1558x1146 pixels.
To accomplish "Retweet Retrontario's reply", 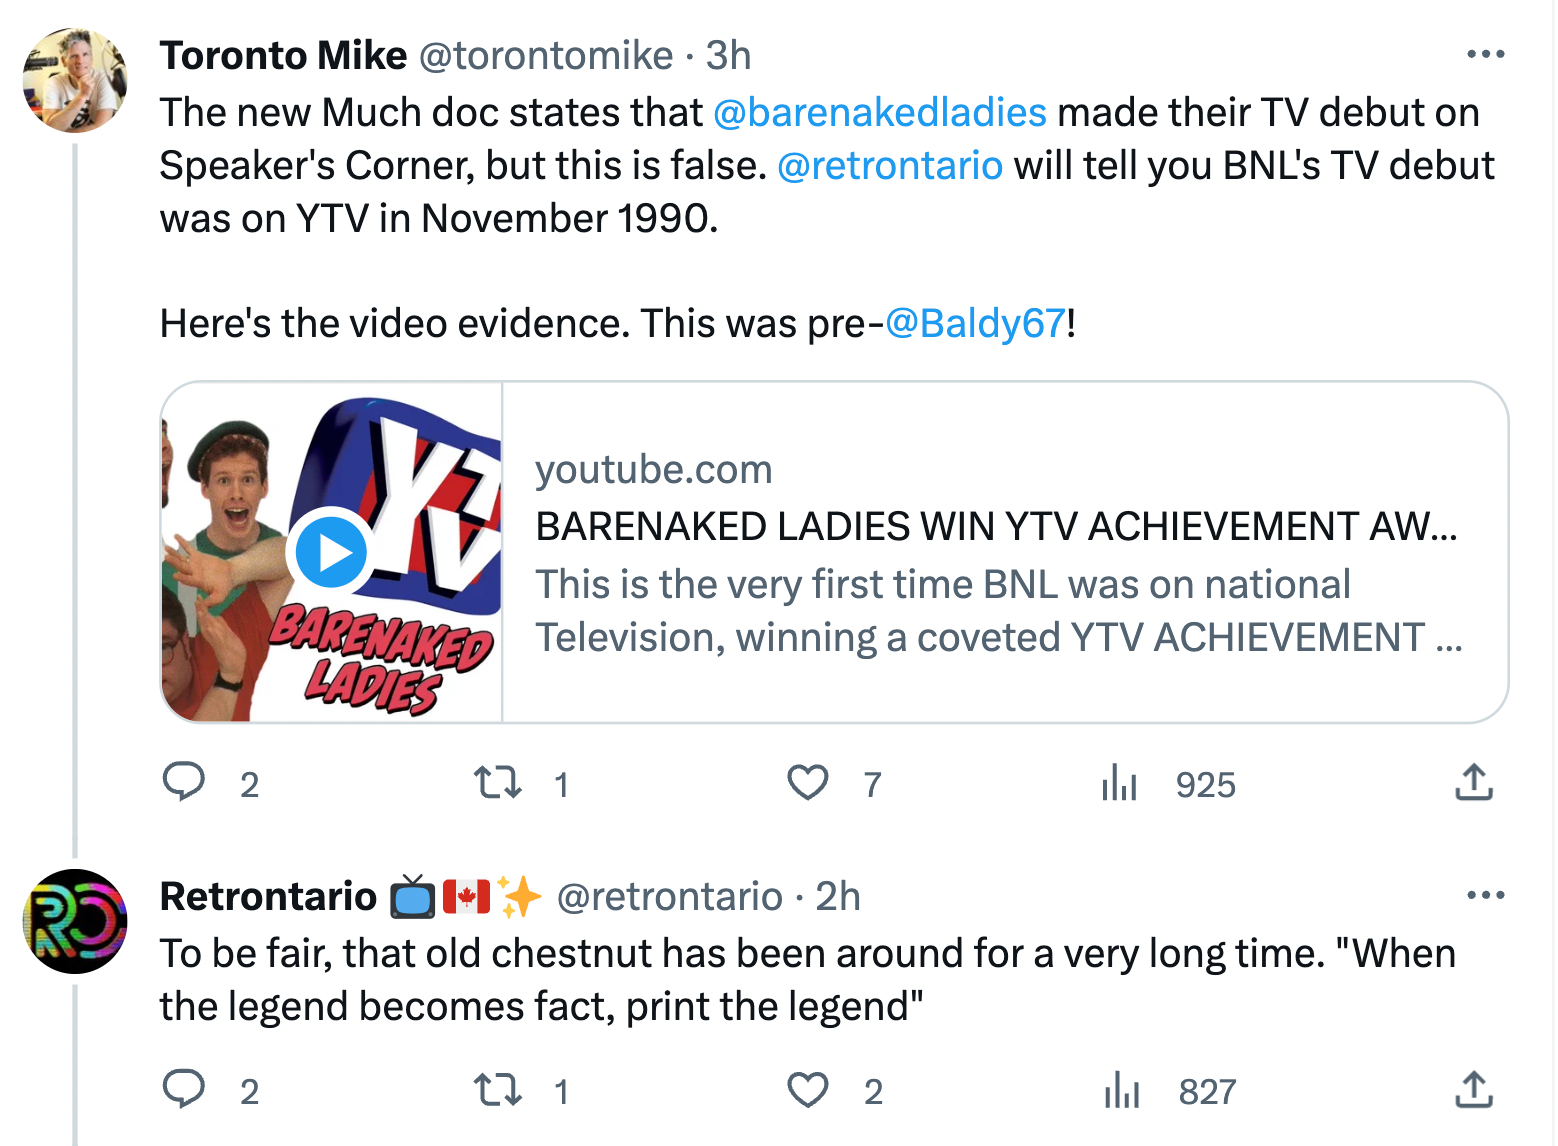I will pos(498,1090).
